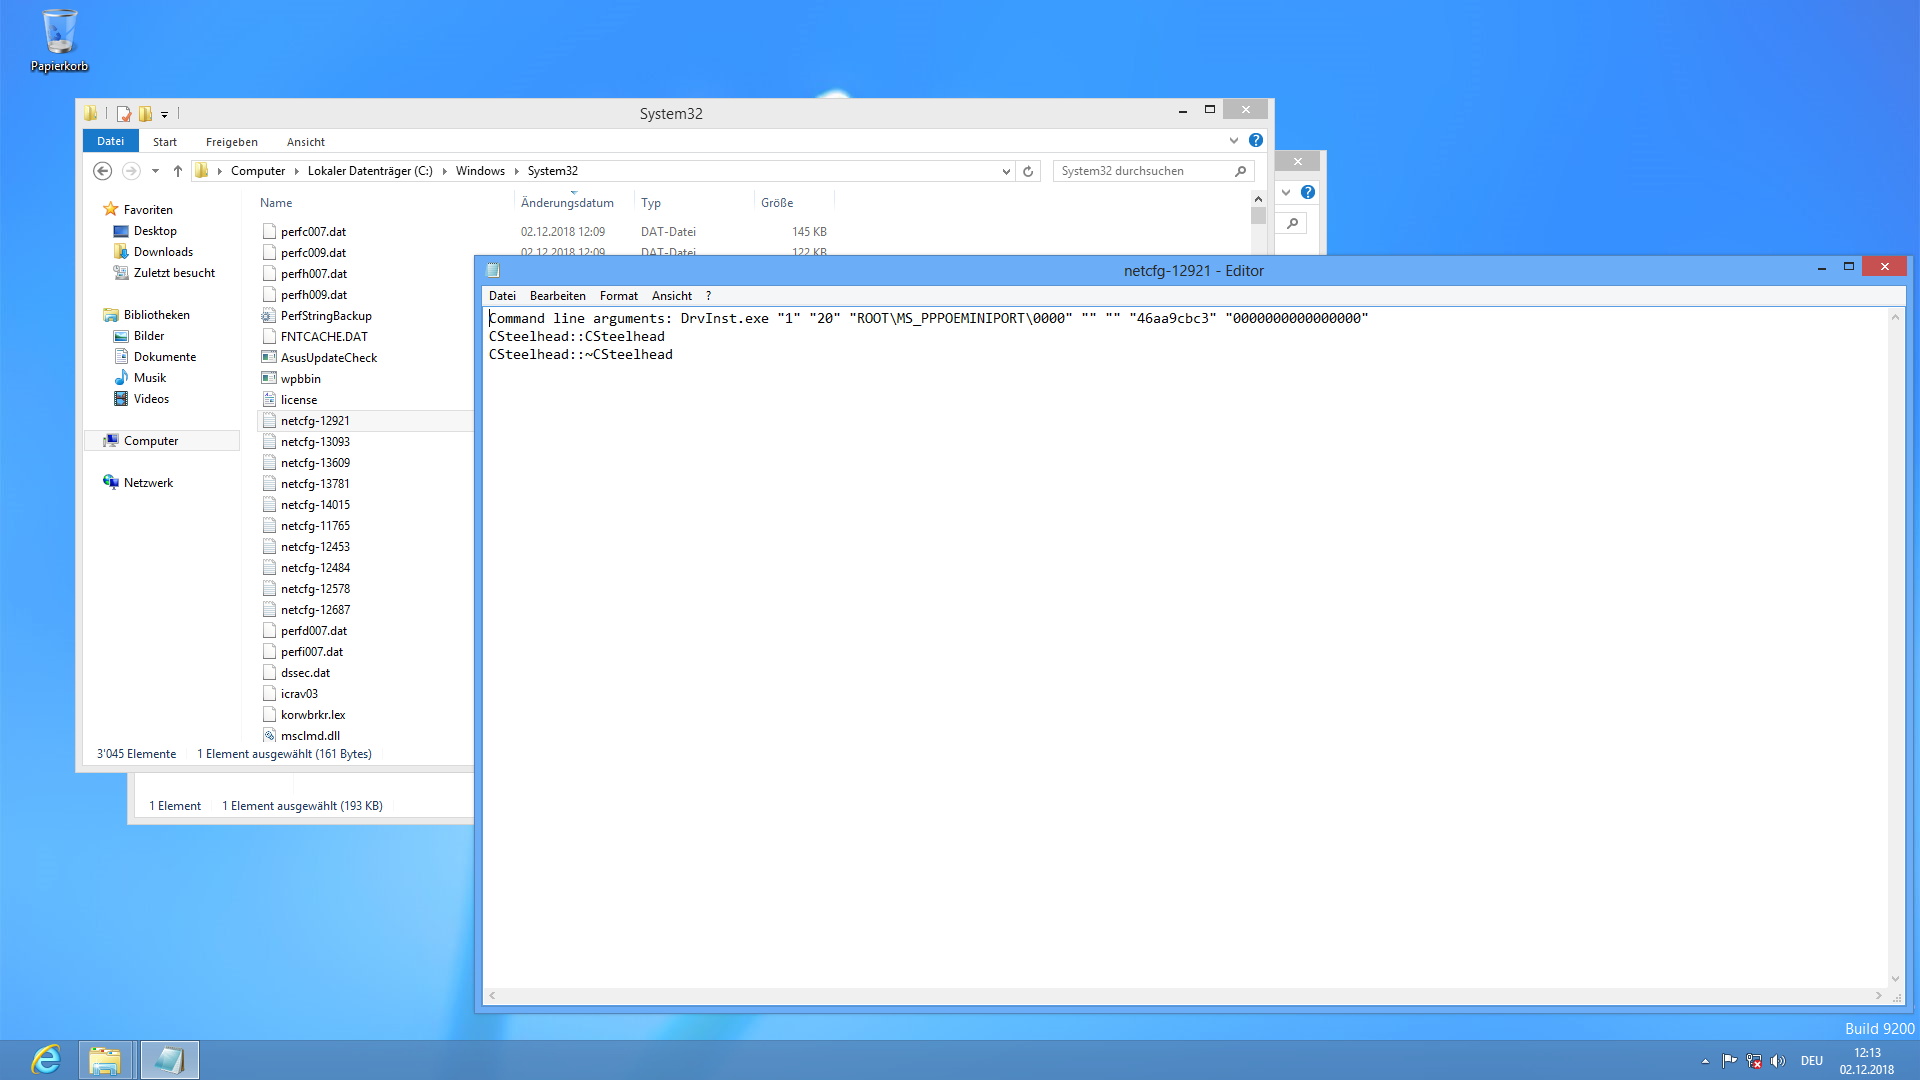The height and width of the screenshot is (1080, 1920).
Task: Click the Notepad horizontal scrollbar right arrow
Action: pyautogui.click(x=1878, y=996)
